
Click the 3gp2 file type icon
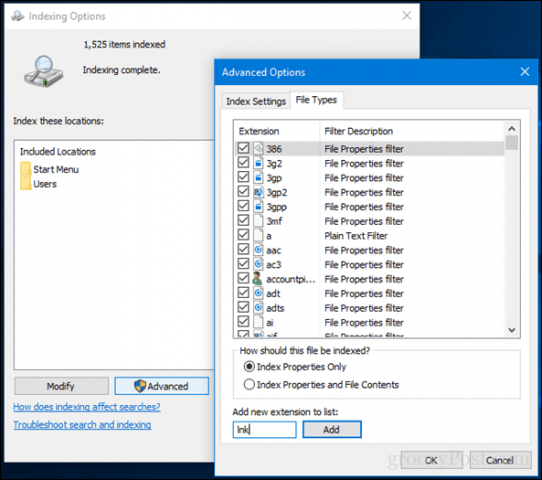click(x=258, y=192)
